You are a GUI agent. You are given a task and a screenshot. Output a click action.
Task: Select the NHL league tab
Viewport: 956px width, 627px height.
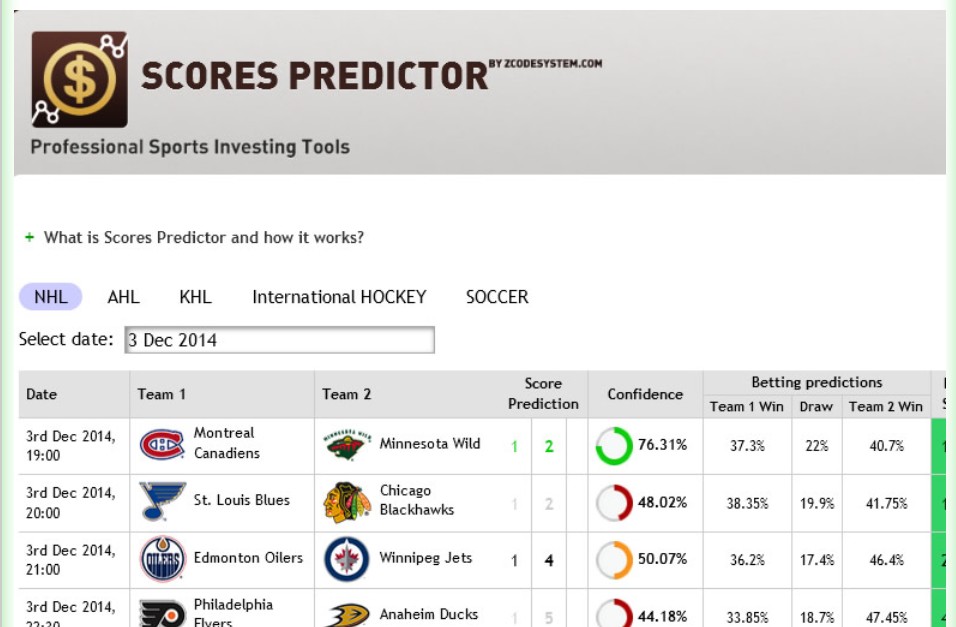click(x=51, y=297)
